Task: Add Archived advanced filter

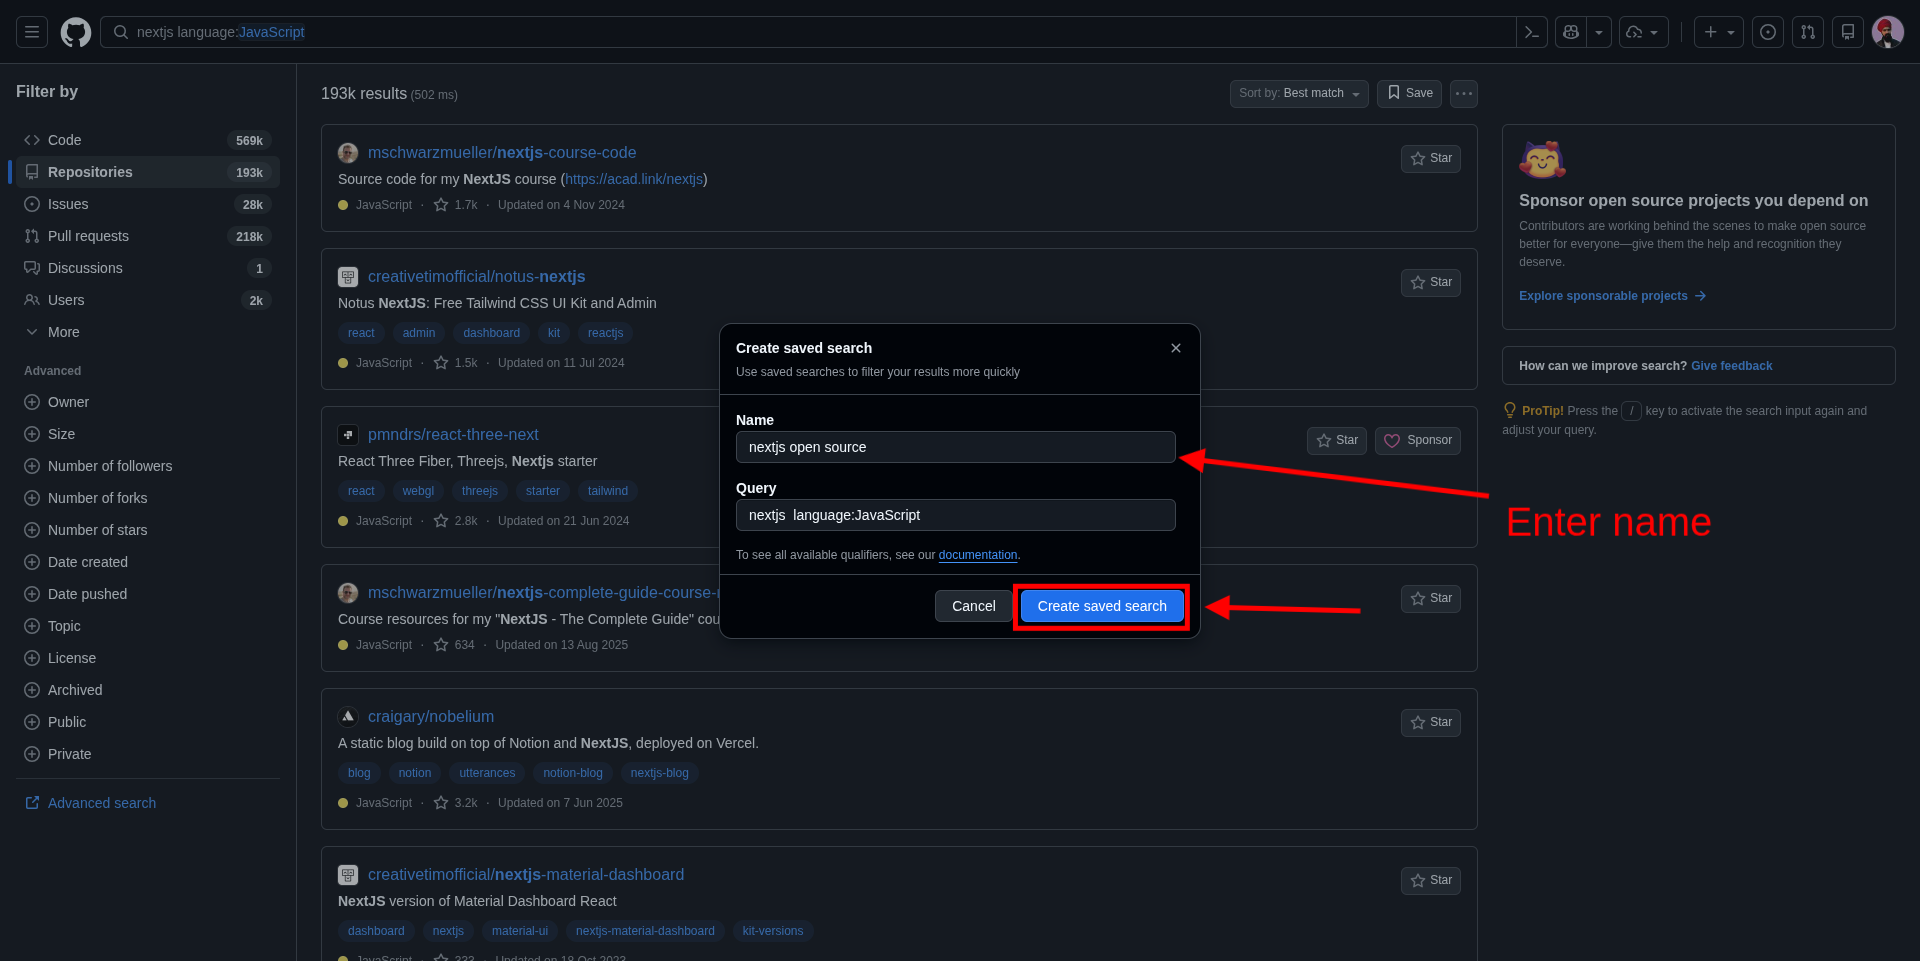Action: 148,690
